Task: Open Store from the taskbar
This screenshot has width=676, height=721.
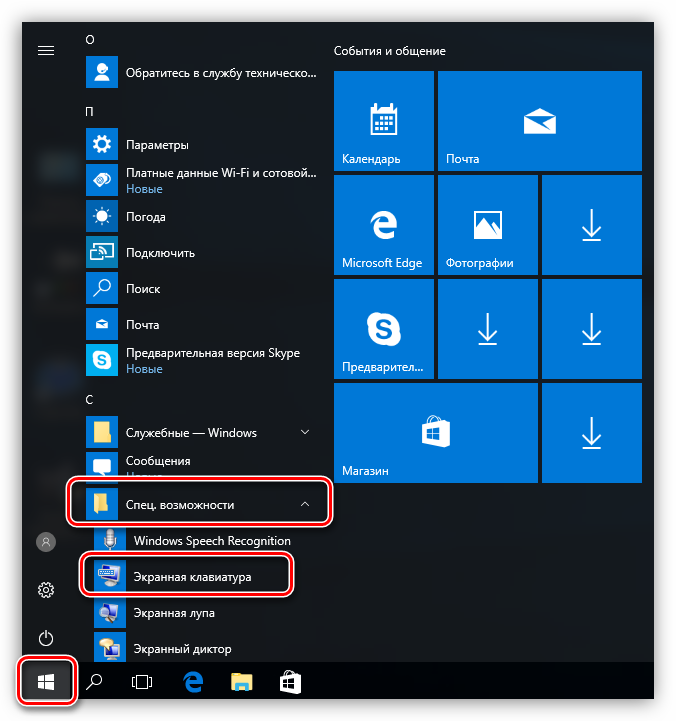Action: (290, 681)
